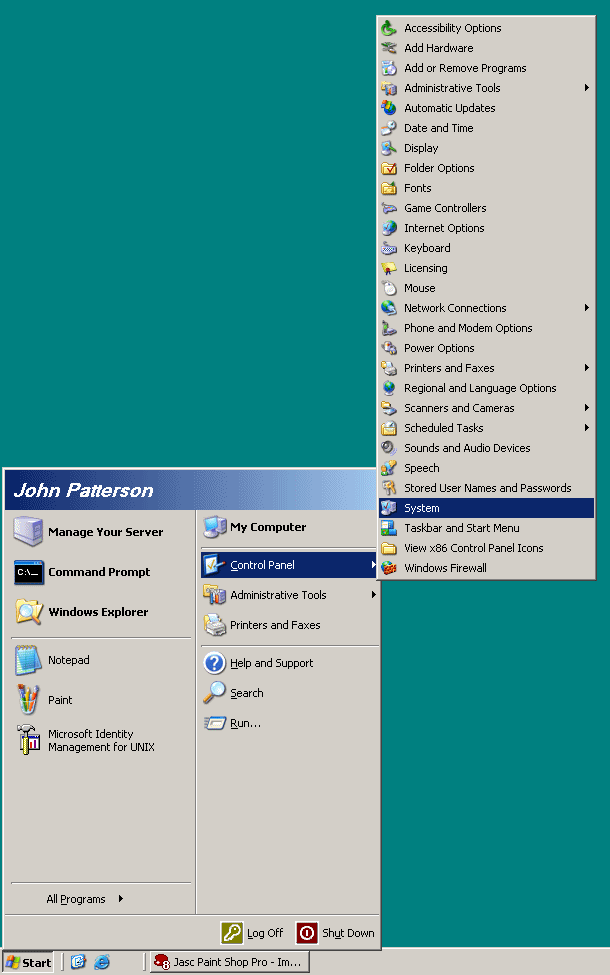Open Folder Options entry
Image resolution: width=610 pixels, height=975 pixels.
tap(439, 168)
